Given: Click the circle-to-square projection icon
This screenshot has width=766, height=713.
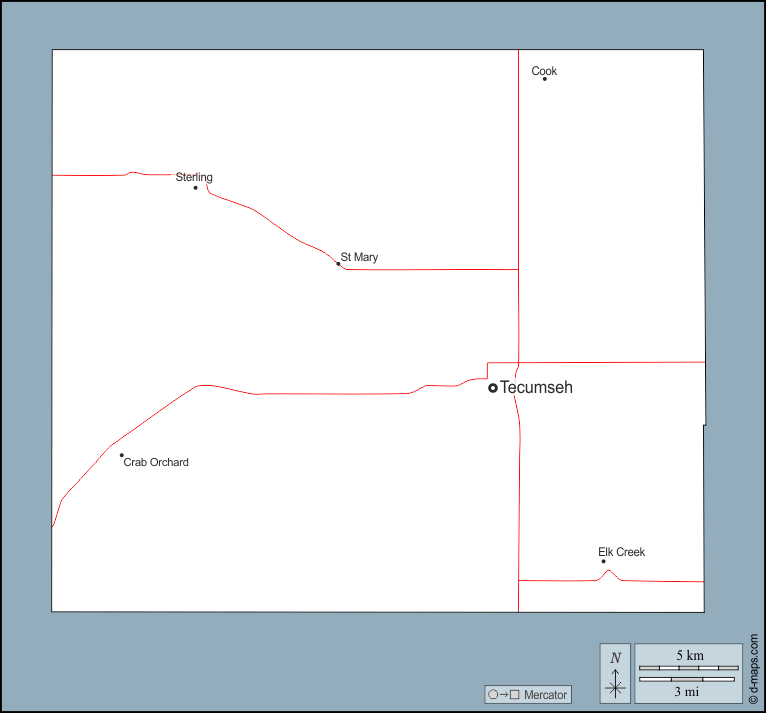Looking at the screenshot, I should coord(503,695).
